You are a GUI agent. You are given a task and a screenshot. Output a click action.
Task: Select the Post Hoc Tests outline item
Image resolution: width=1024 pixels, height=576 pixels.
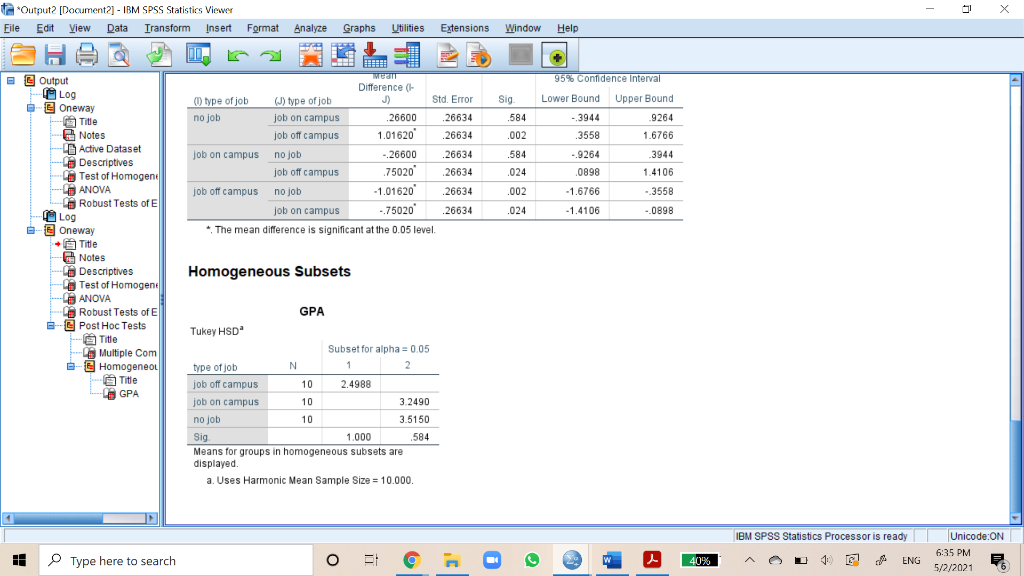point(112,325)
